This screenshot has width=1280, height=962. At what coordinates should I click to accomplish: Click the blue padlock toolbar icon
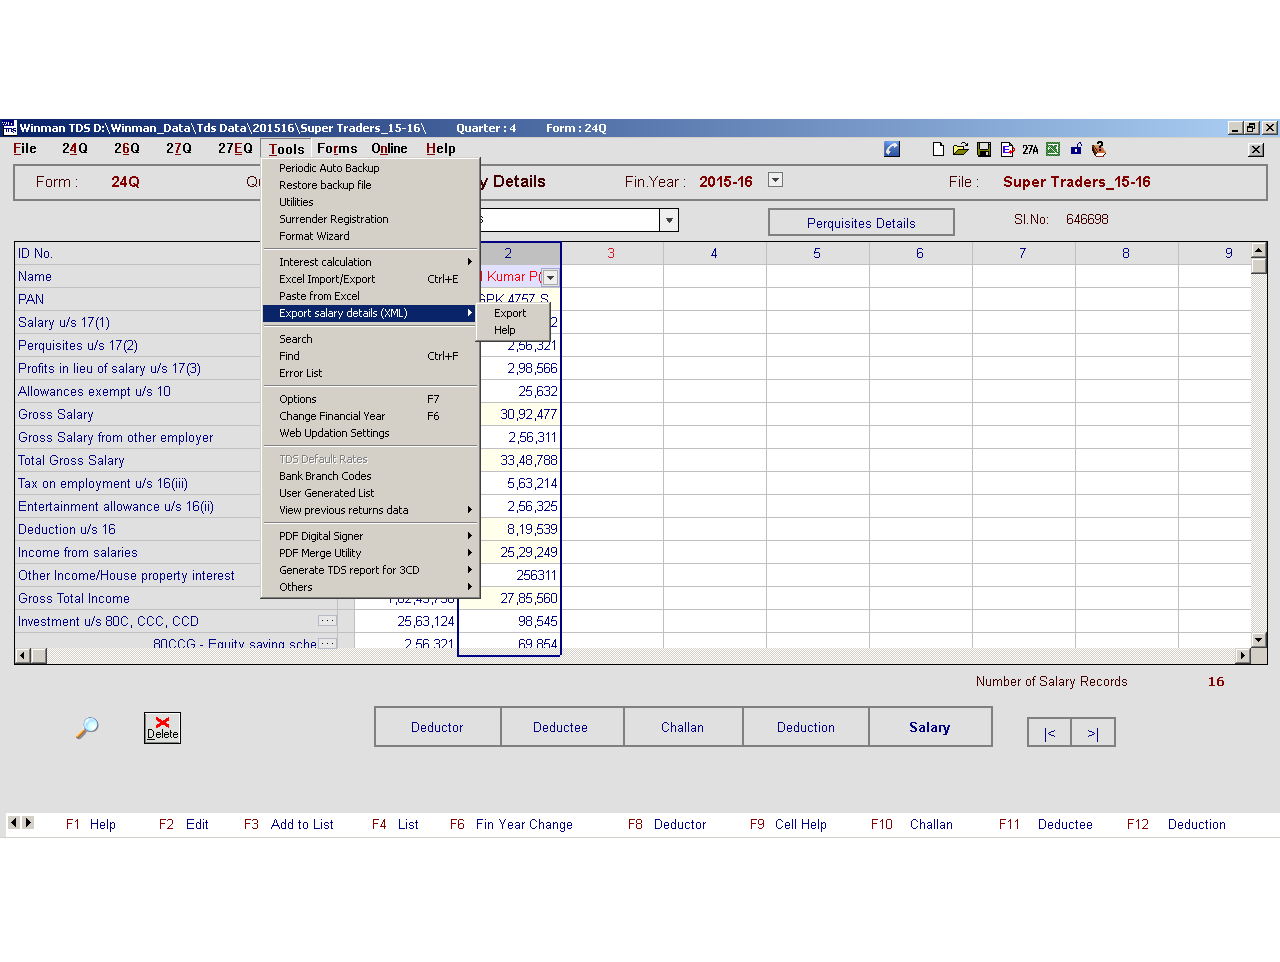pyautogui.click(x=1076, y=149)
